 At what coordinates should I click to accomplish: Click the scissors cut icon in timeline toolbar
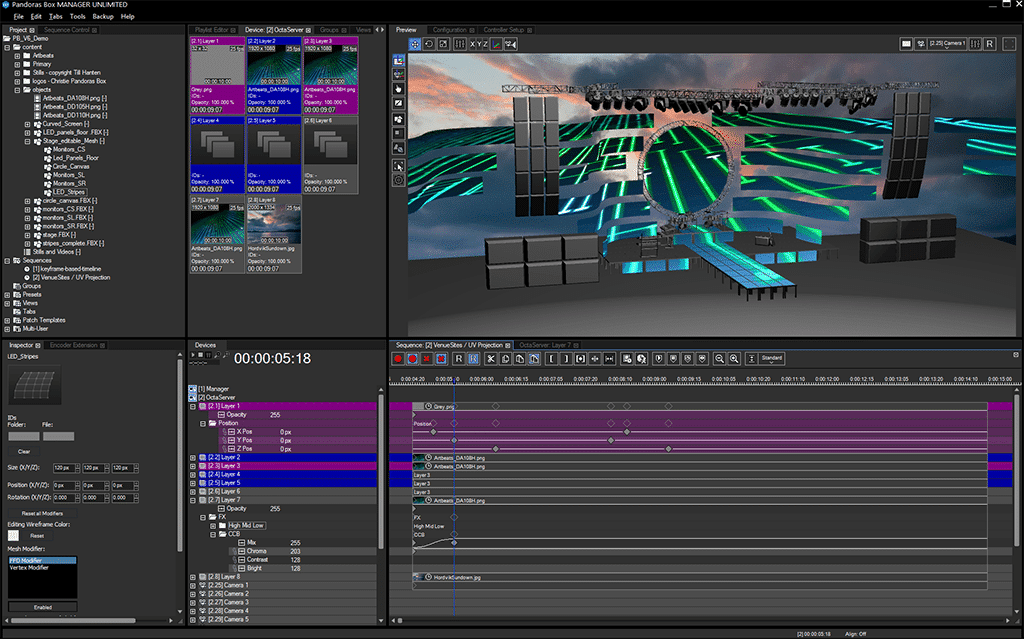click(x=491, y=358)
